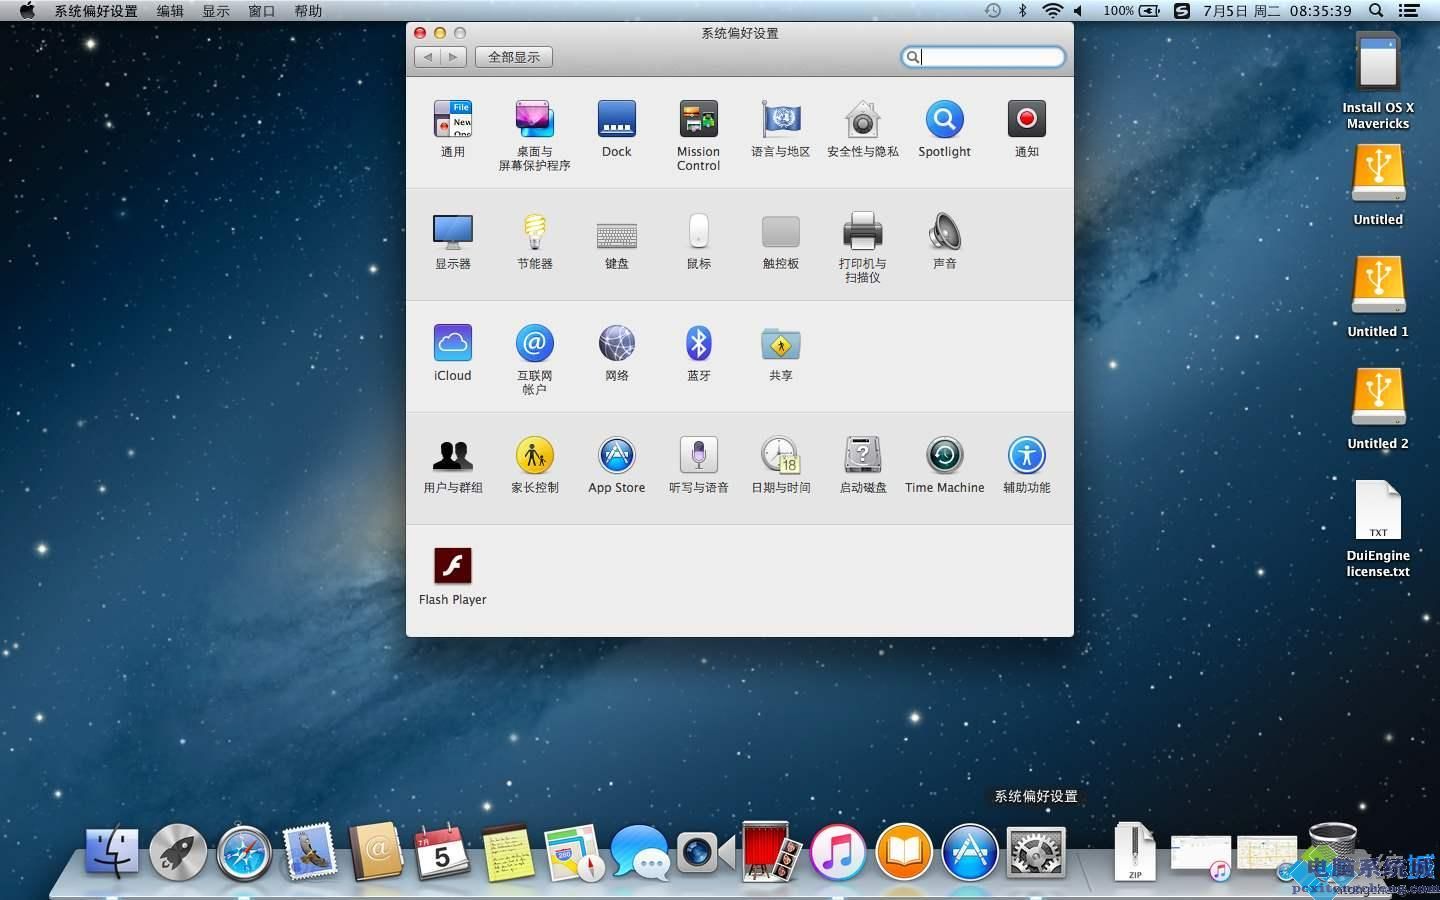Image resolution: width=1440 pixels, height=900 pixels.
Task: Click System Preferences gear in Dock
Action: (x=1036, y=853)
